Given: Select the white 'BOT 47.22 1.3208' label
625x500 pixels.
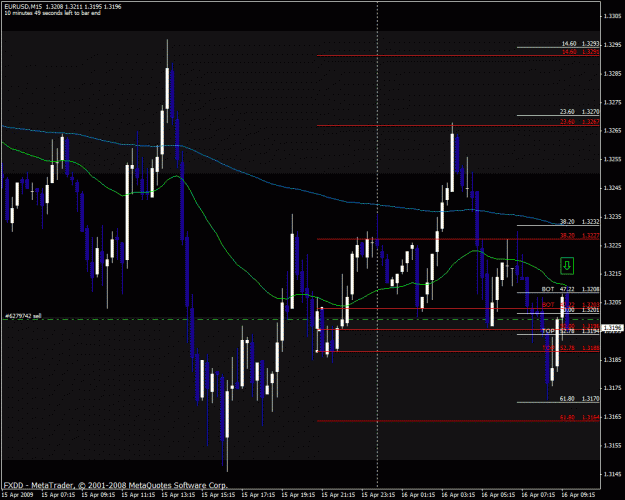Looking at the screenshot, I should click(570, 289).
